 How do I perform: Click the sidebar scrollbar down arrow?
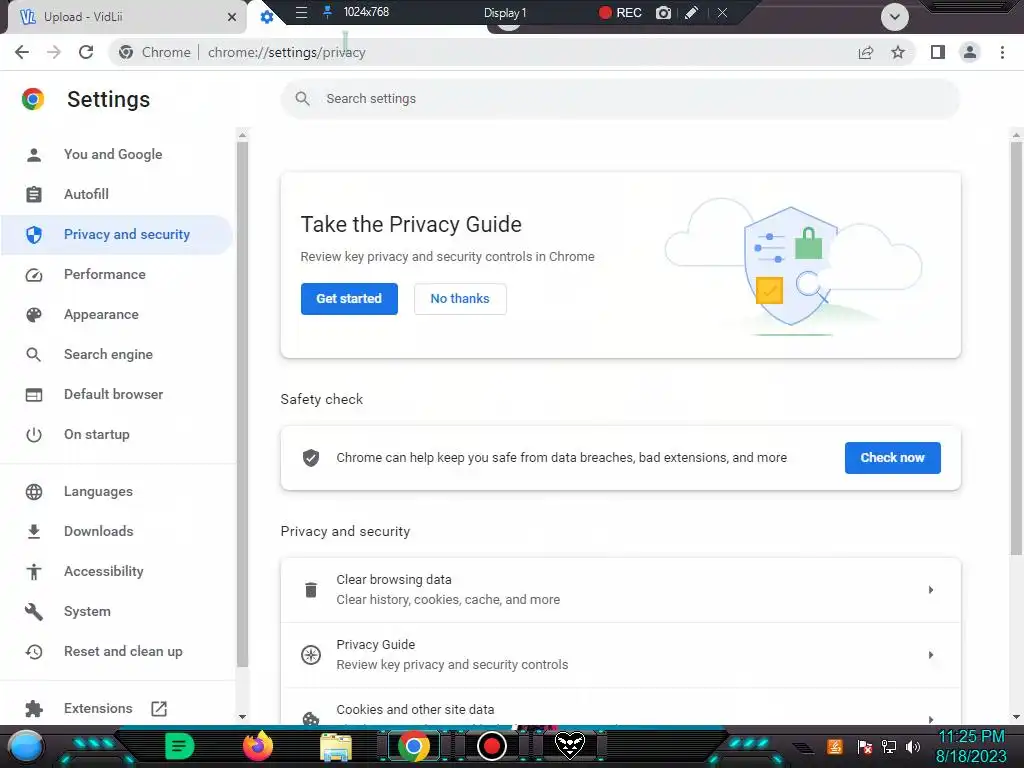(x=242, y=716)
